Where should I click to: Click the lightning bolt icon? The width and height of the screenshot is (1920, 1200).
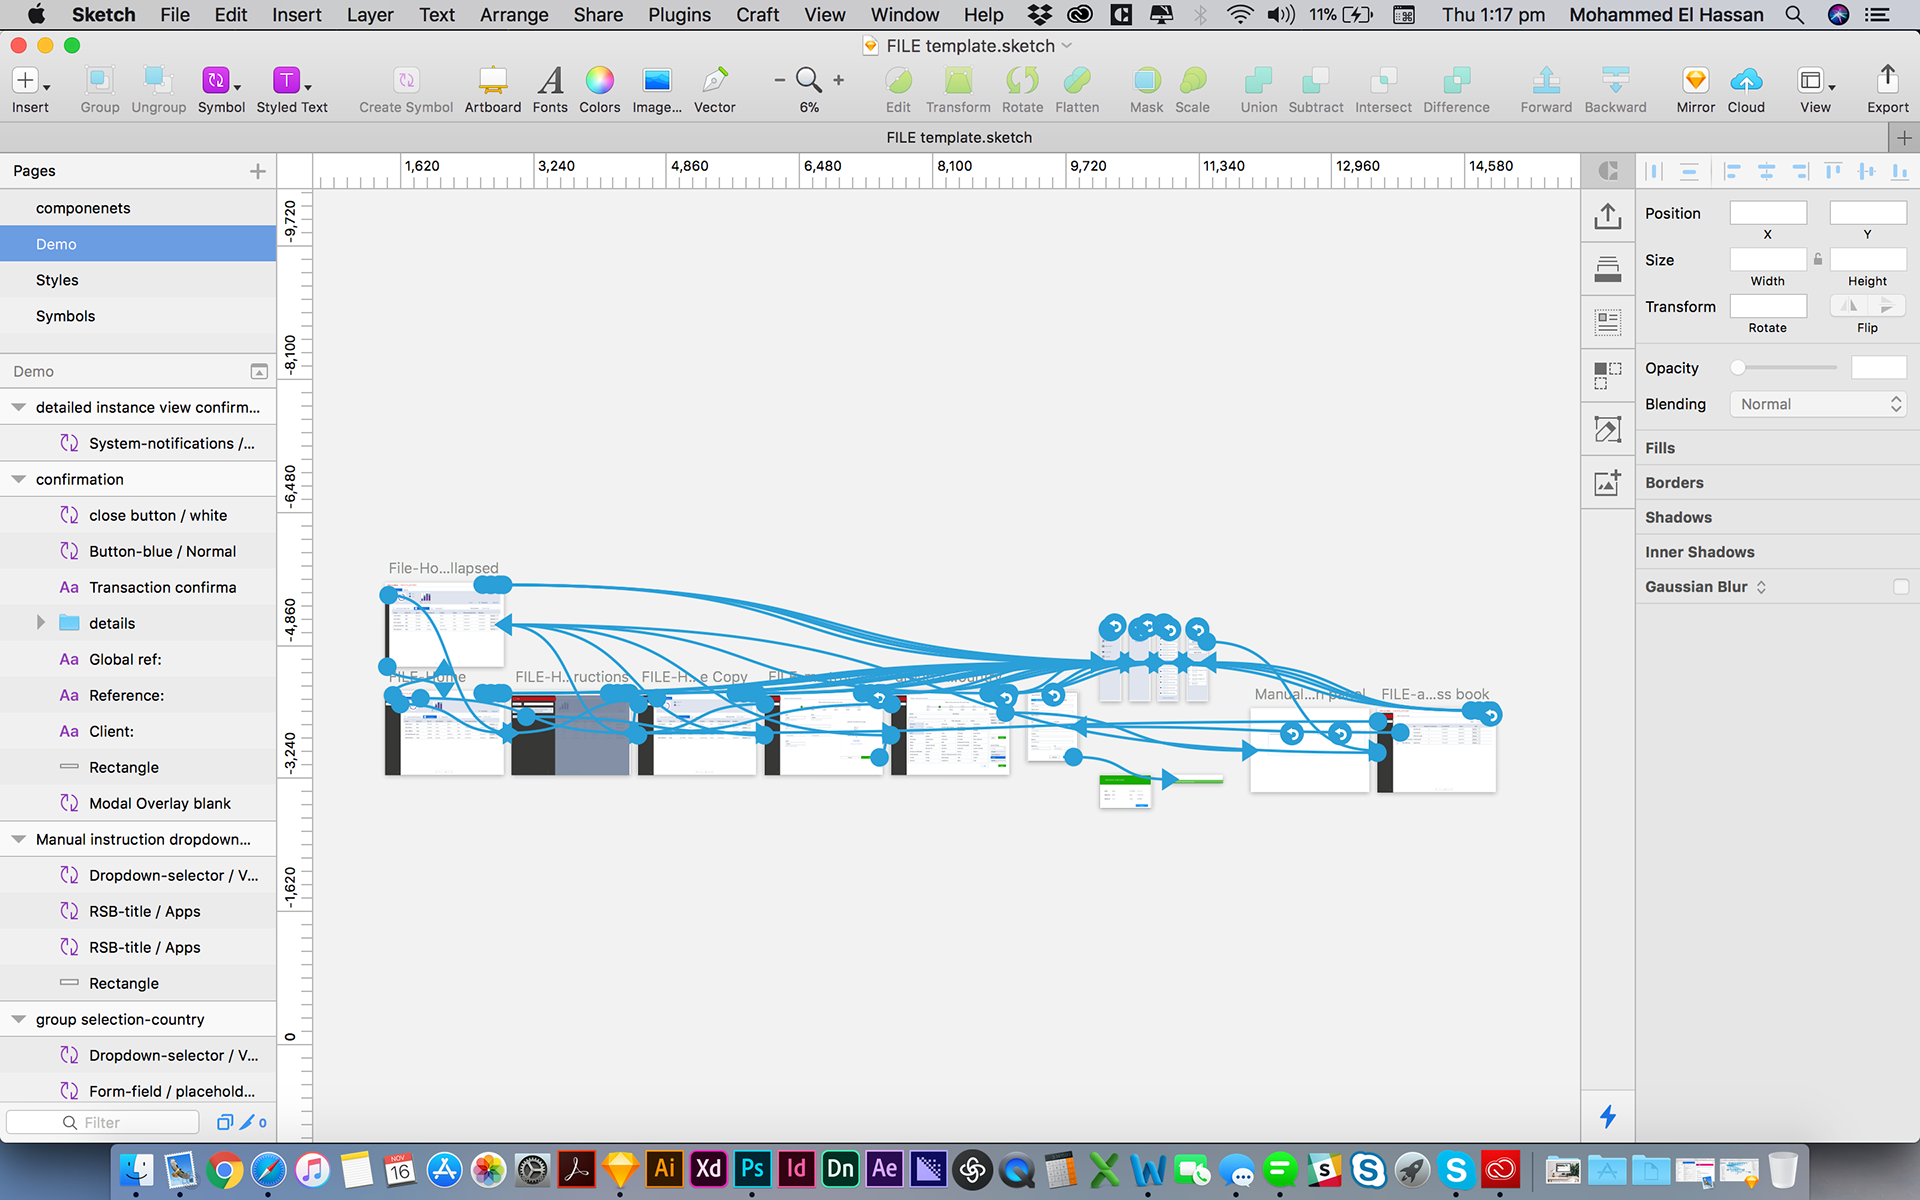pos(1608,1116)
